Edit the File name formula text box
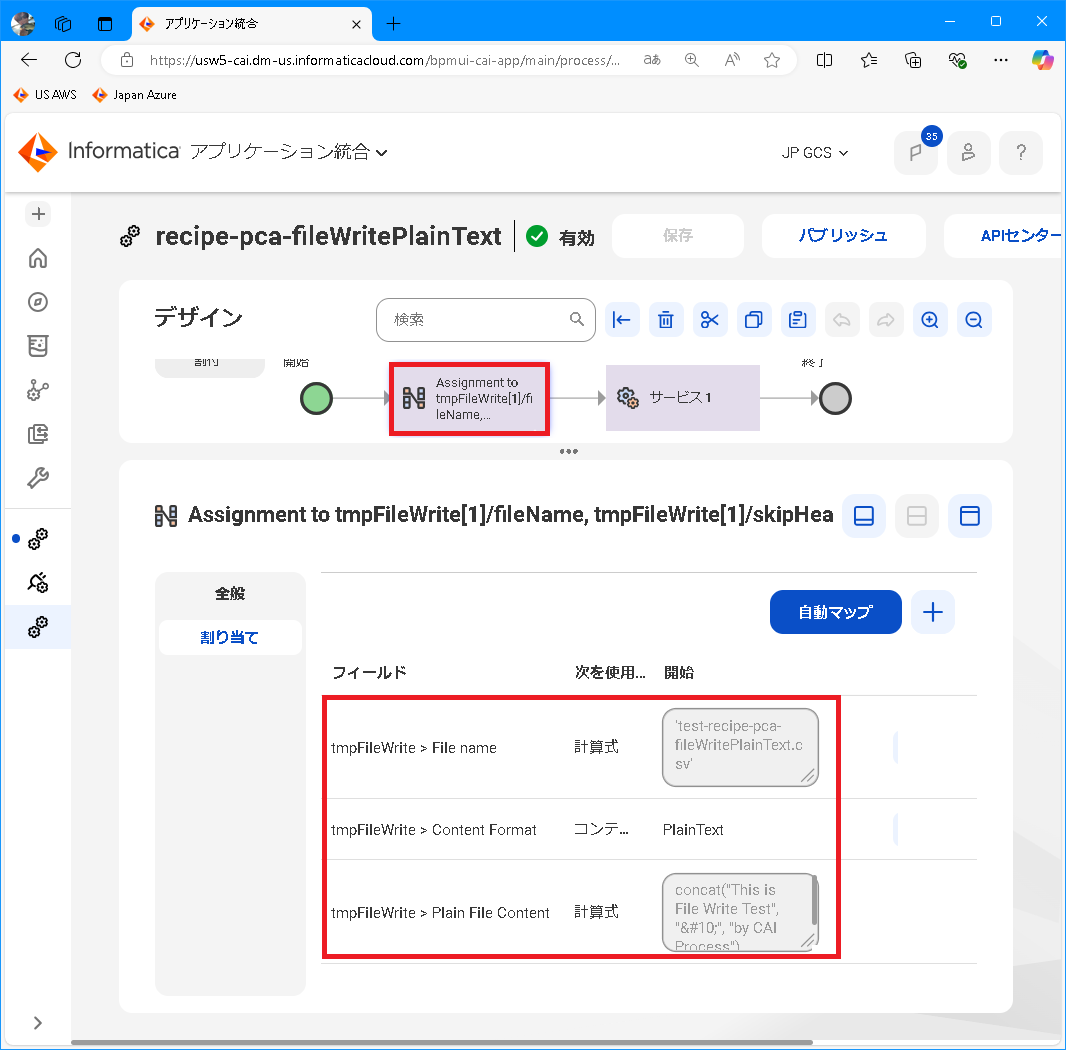1066x1050 pixels. pyautogui.click(x=740, y=747)
